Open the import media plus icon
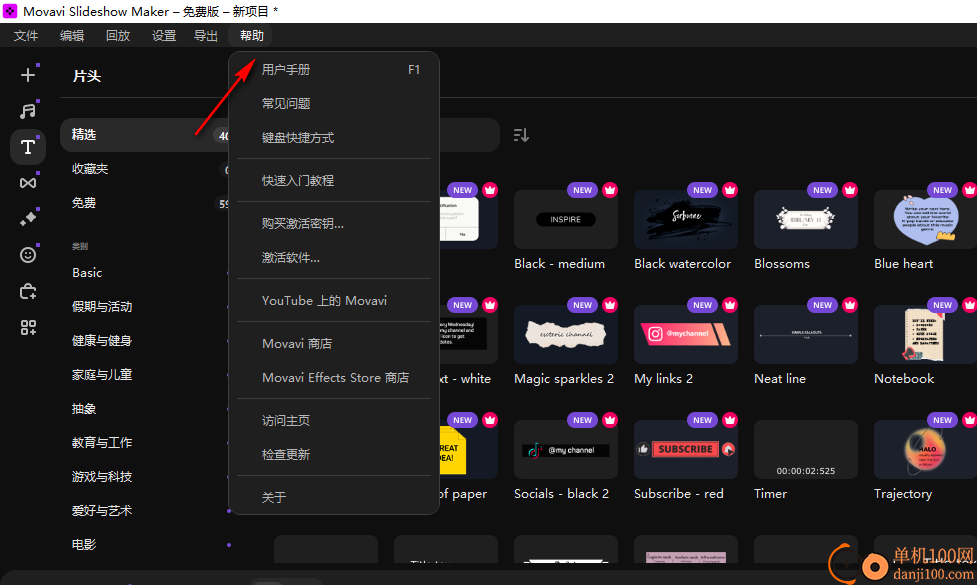 click(x=27, y=75)
